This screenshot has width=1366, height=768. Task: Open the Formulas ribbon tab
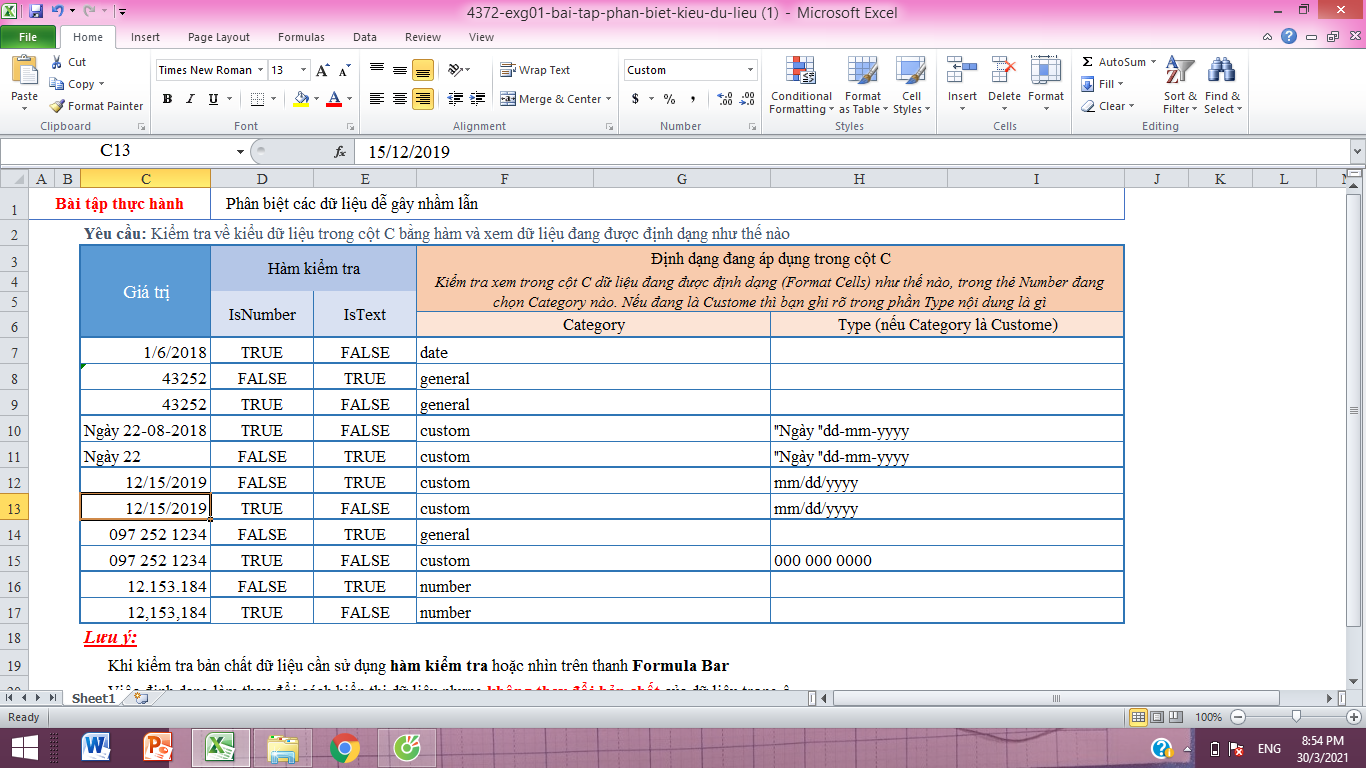[301, 37]
